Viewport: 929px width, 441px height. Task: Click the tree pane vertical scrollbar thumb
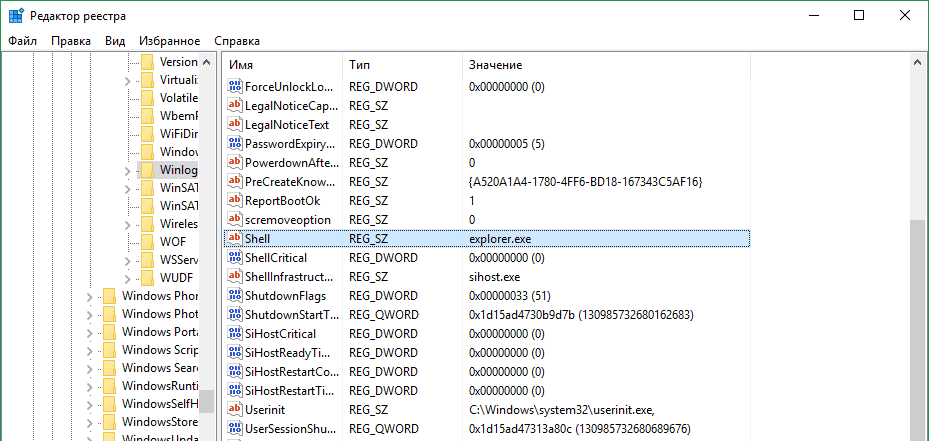pos(206,400)
